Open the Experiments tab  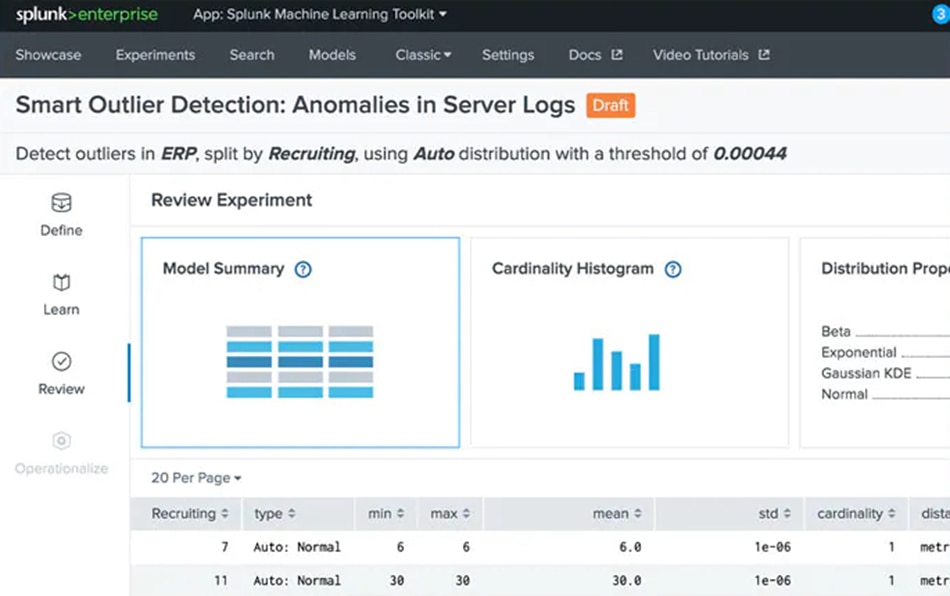[155, 55]
